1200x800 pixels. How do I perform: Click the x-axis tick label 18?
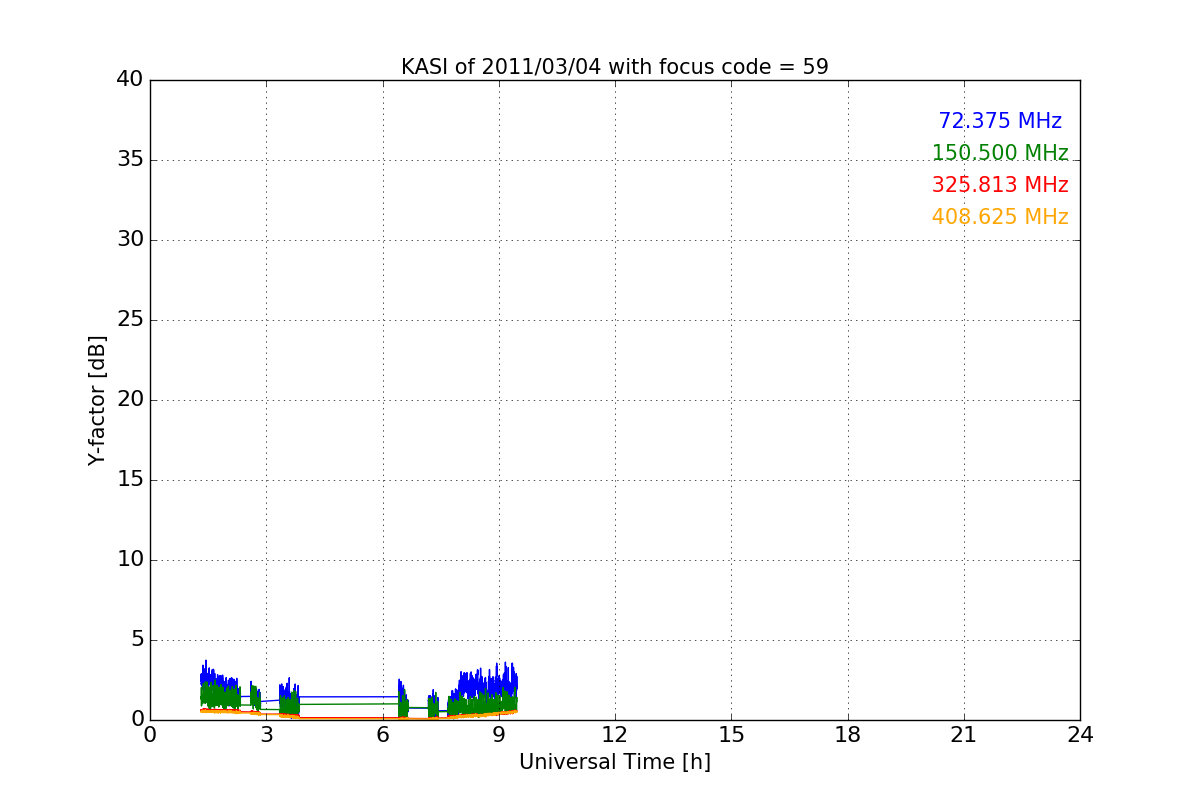tap(848, 735)
